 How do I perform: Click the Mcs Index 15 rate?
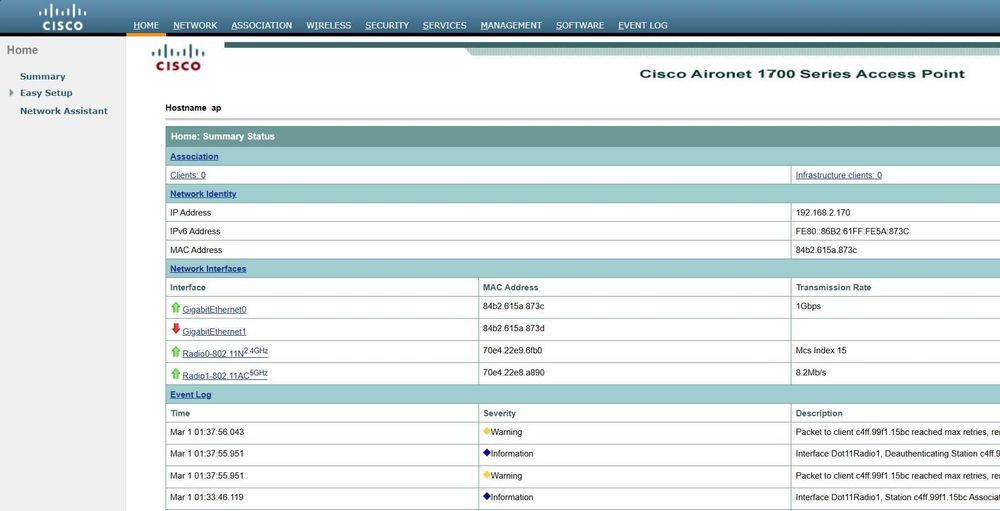click(821, 350)
